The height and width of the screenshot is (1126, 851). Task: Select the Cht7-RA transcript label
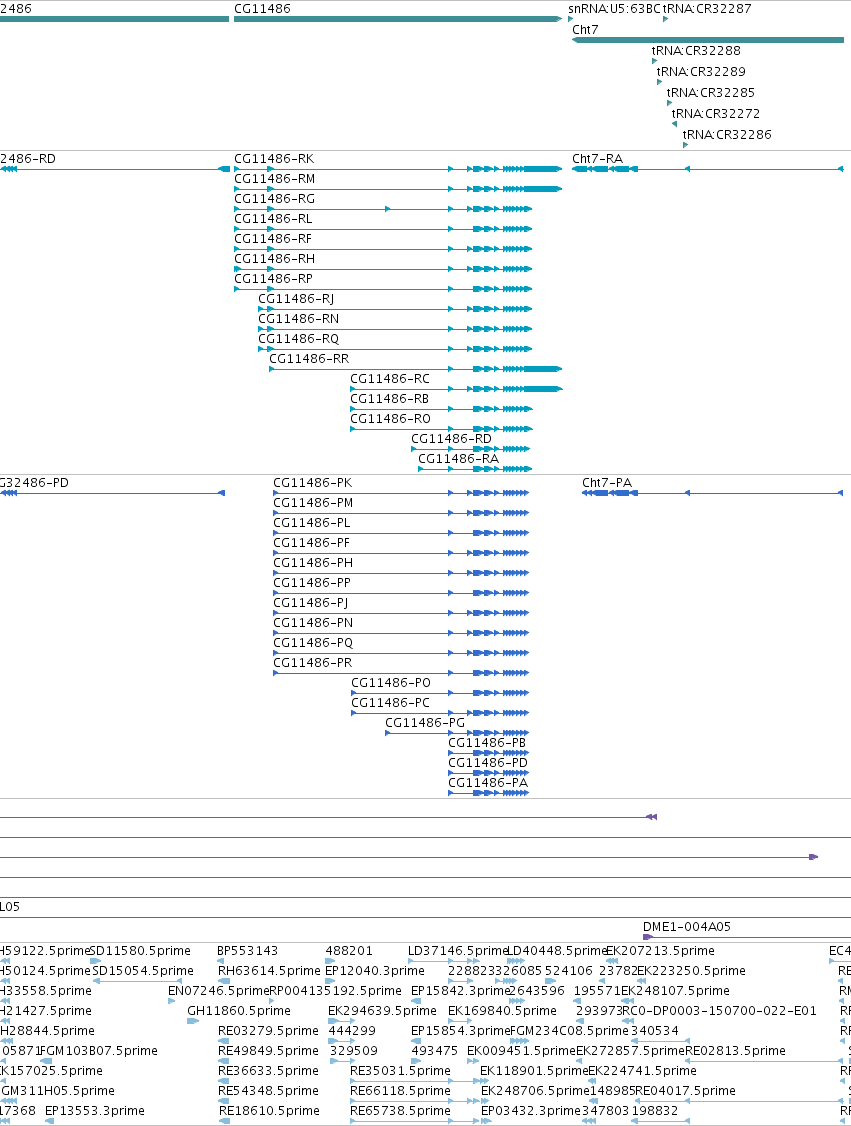click(597, 158)
